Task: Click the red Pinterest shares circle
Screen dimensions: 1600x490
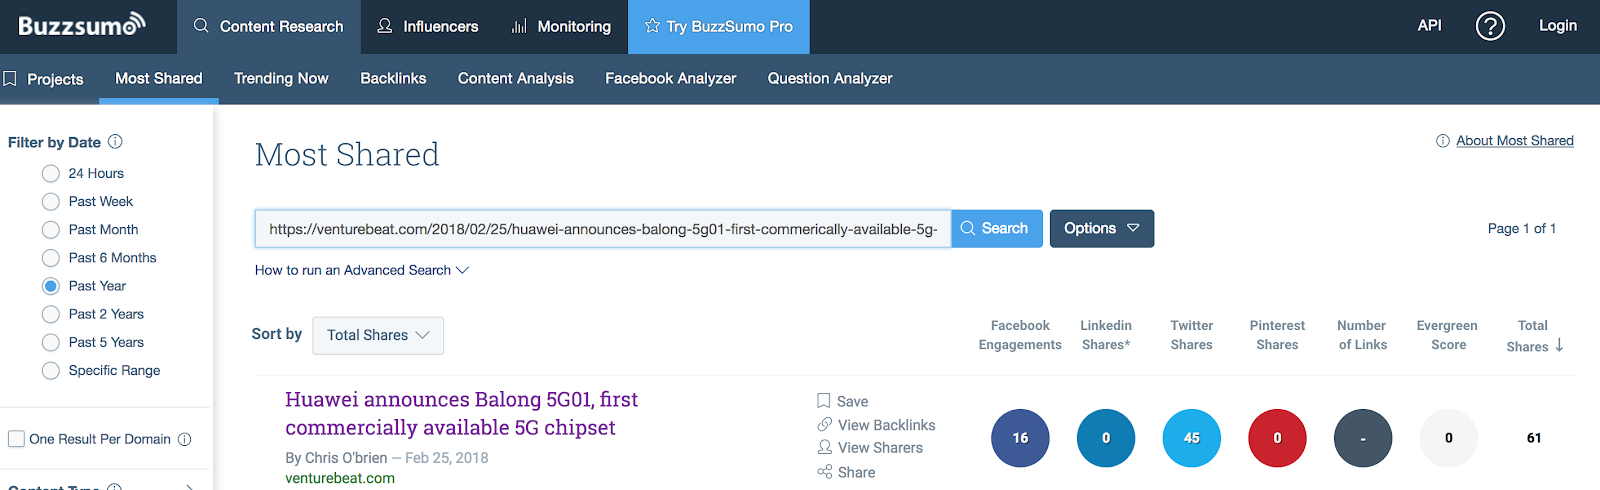Action: [x=1277, y=438]
